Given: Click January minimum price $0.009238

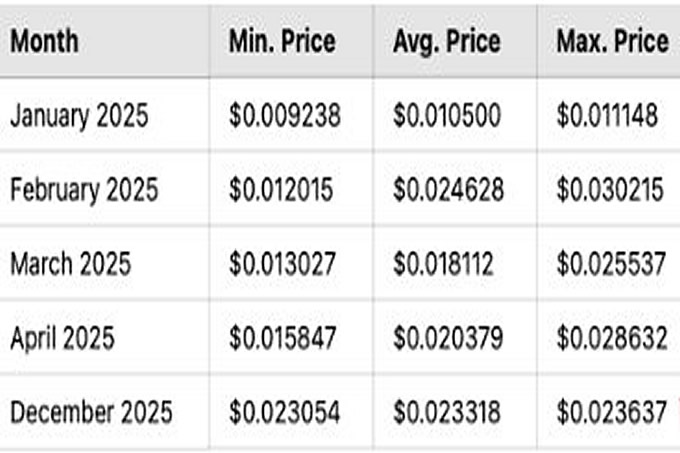Looking at the screenshot, I should 285,116.
